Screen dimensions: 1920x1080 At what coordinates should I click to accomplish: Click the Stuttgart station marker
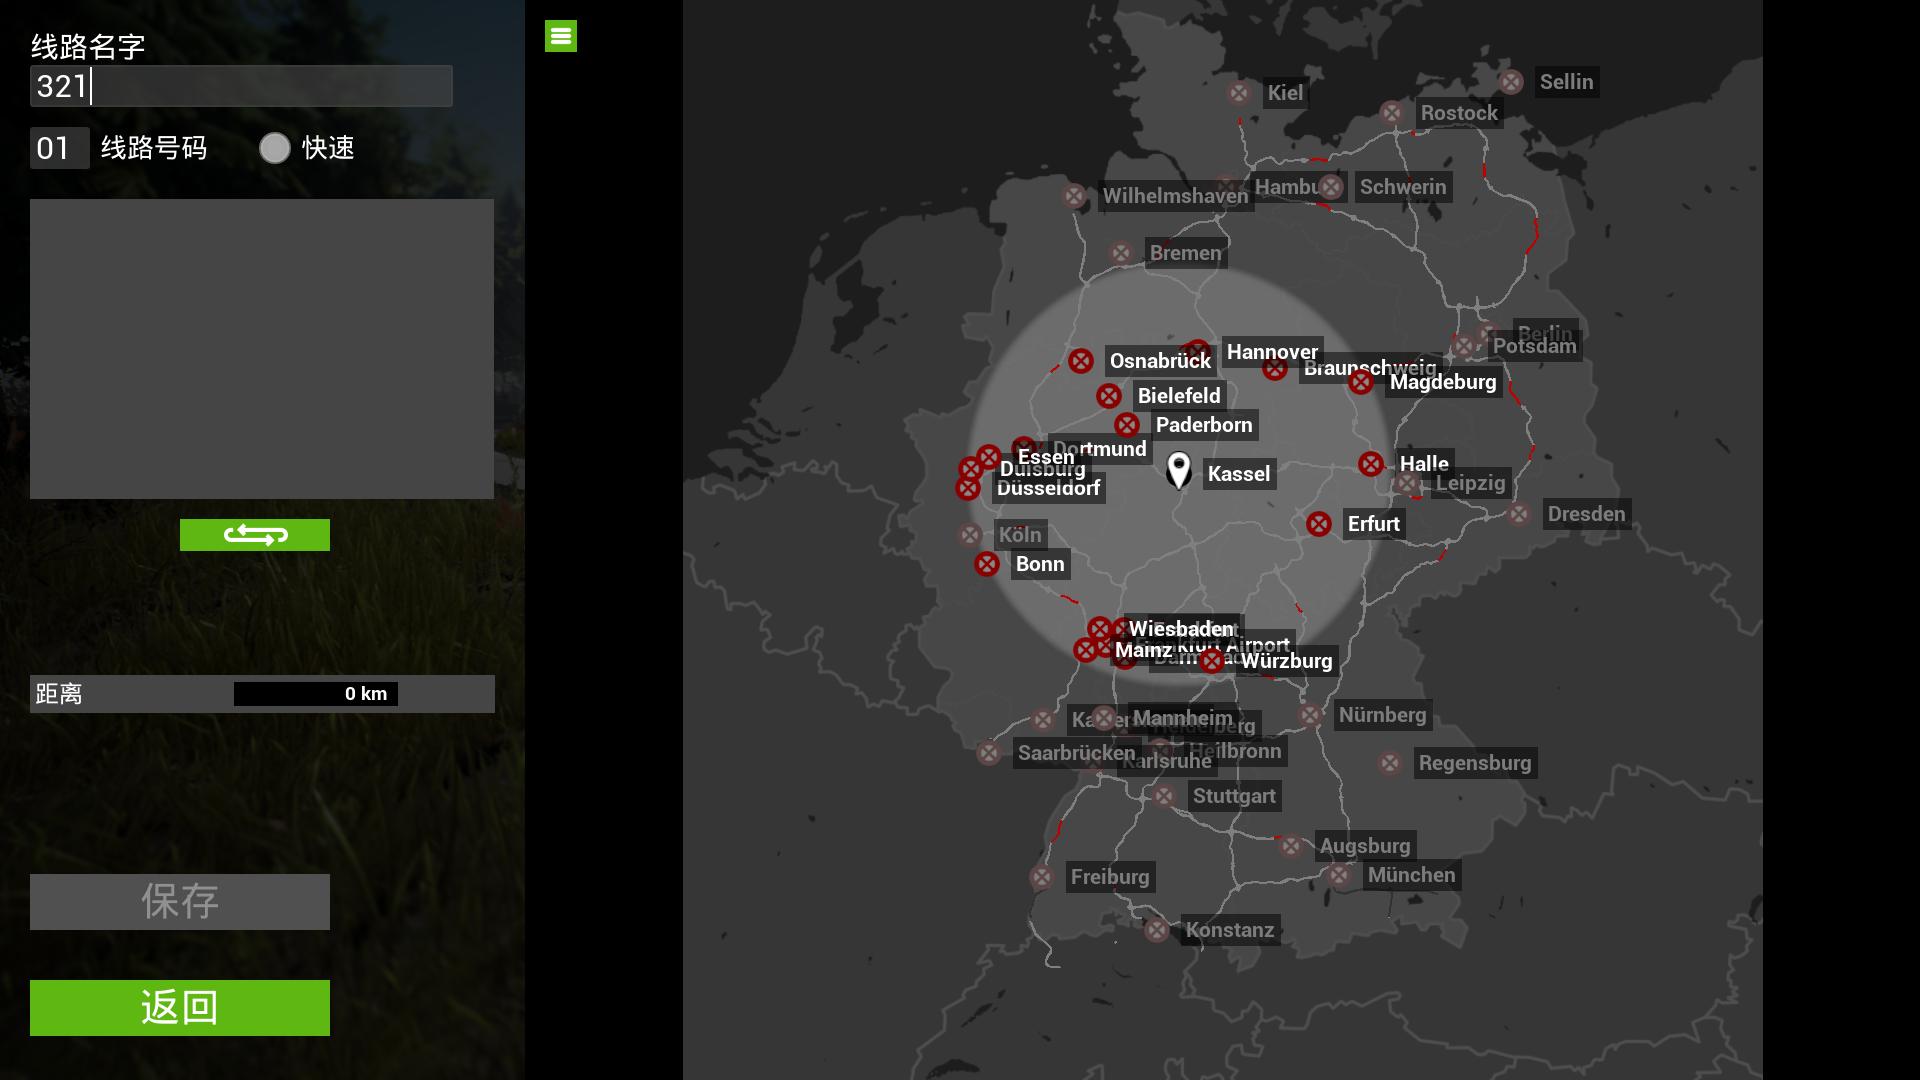pos(1164,796)
